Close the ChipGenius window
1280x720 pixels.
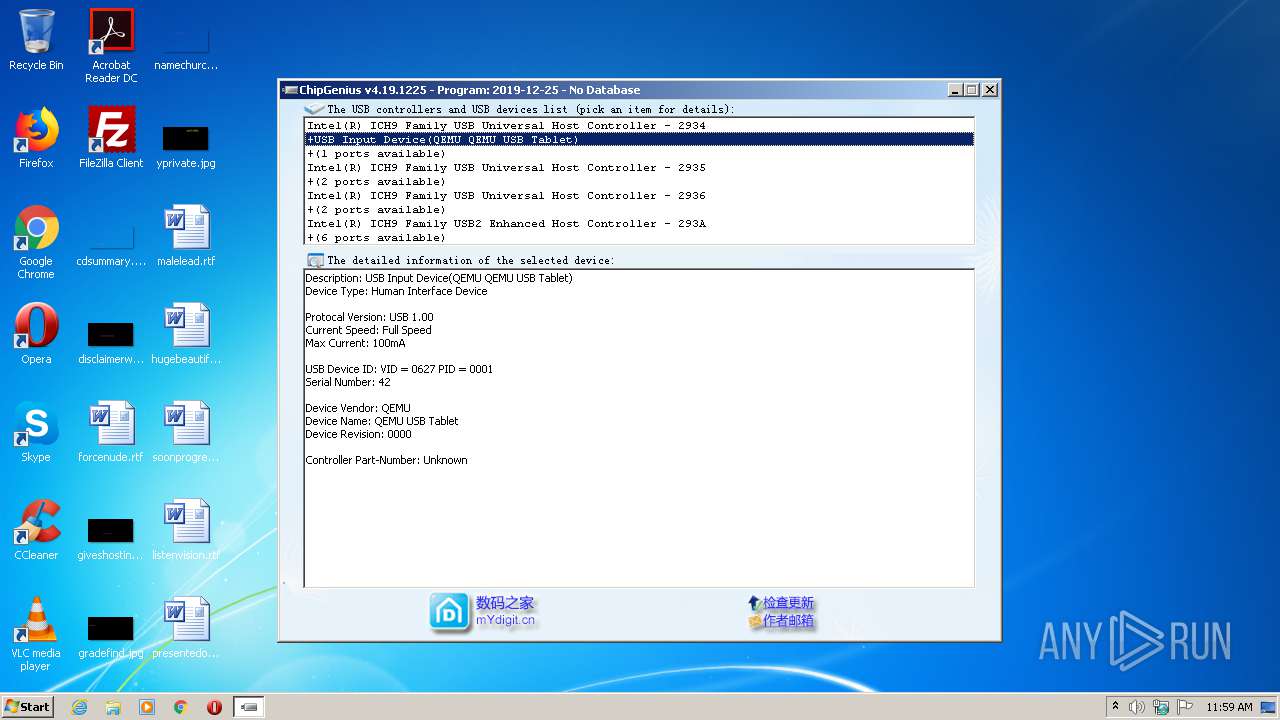point(990,90)
